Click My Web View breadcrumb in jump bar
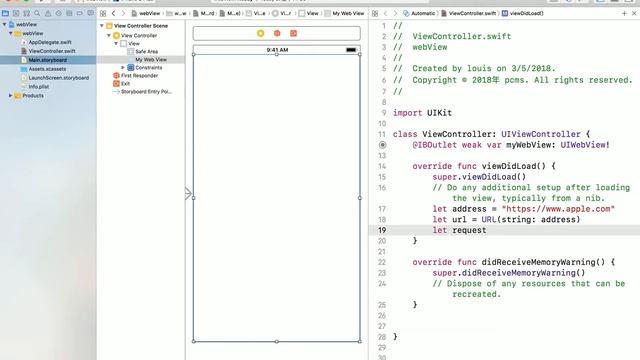640x360 pixels. click(x=344, y=13)
